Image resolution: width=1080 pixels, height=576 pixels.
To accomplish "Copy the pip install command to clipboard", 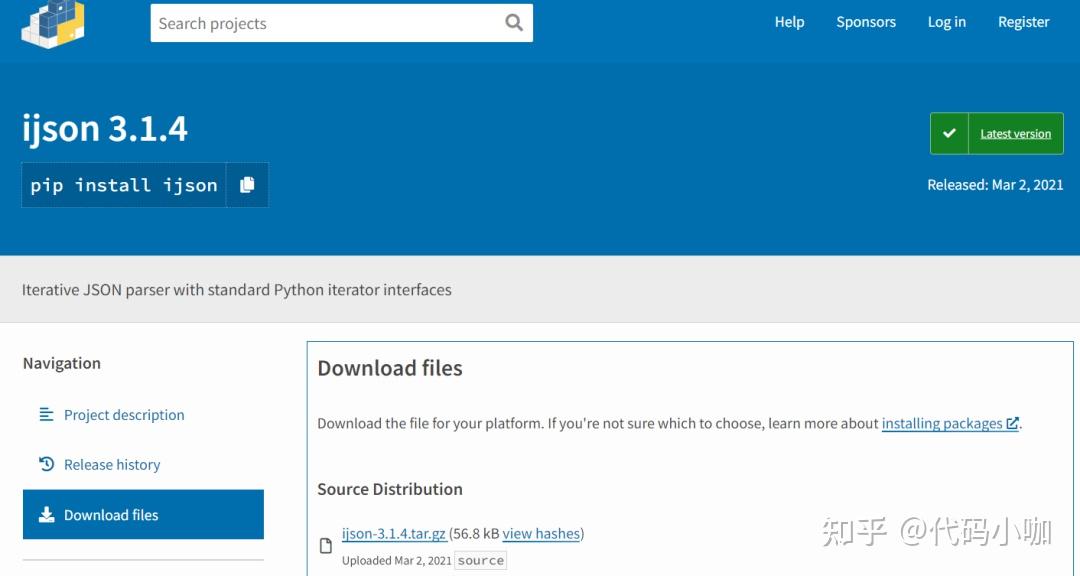I will (248, 184).
